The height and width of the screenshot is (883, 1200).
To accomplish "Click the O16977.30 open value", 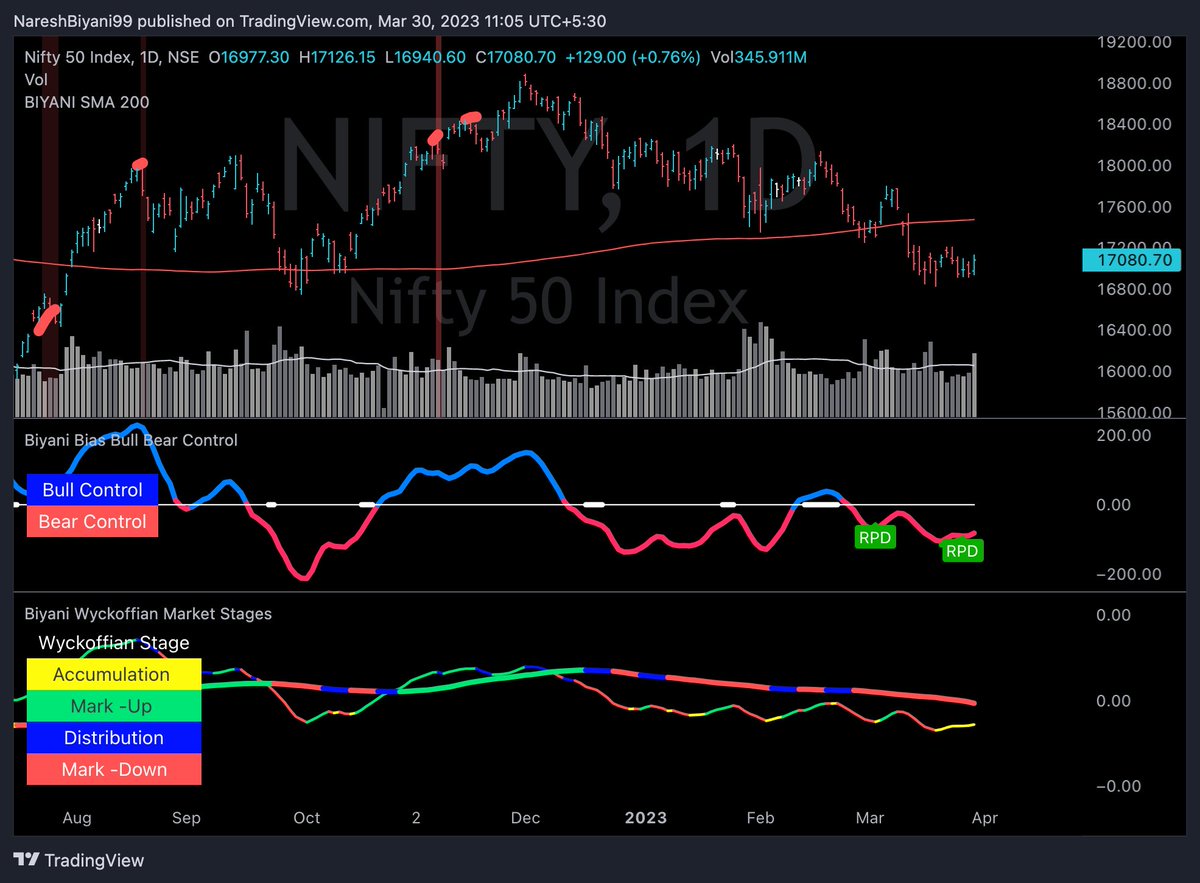I will (x=249, y=57).
